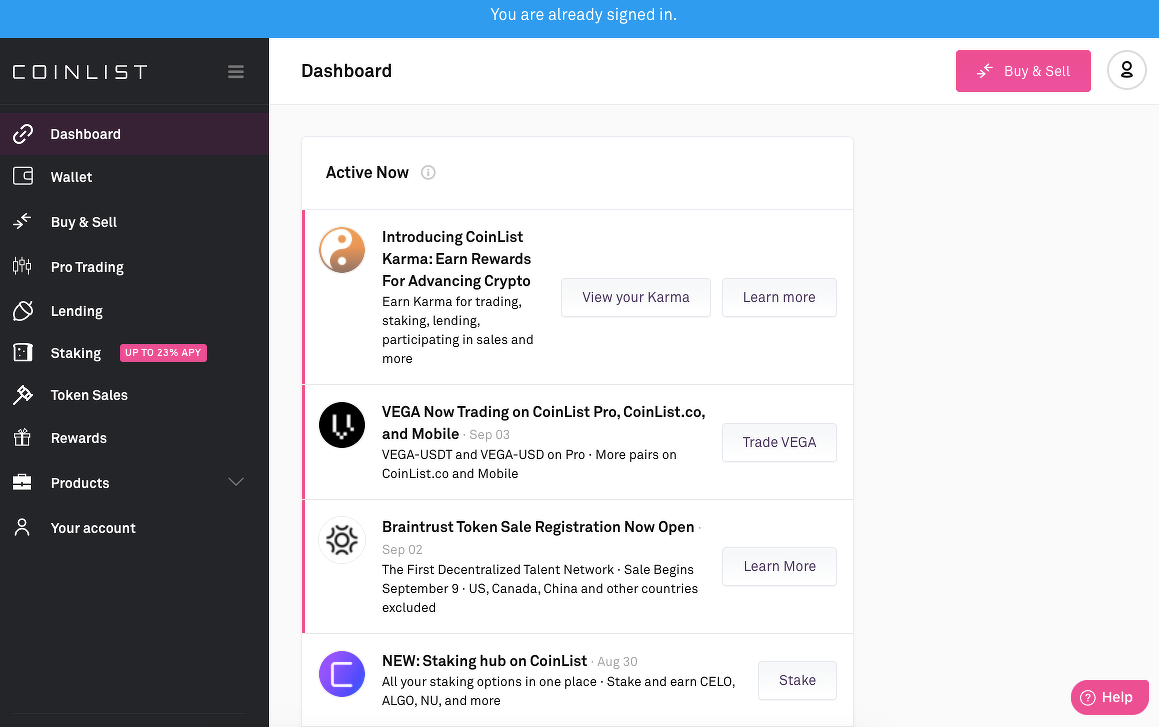Screen dimensions: 1159x727
Task: Open Lending in the sidebar
Action: pos(134,311)
